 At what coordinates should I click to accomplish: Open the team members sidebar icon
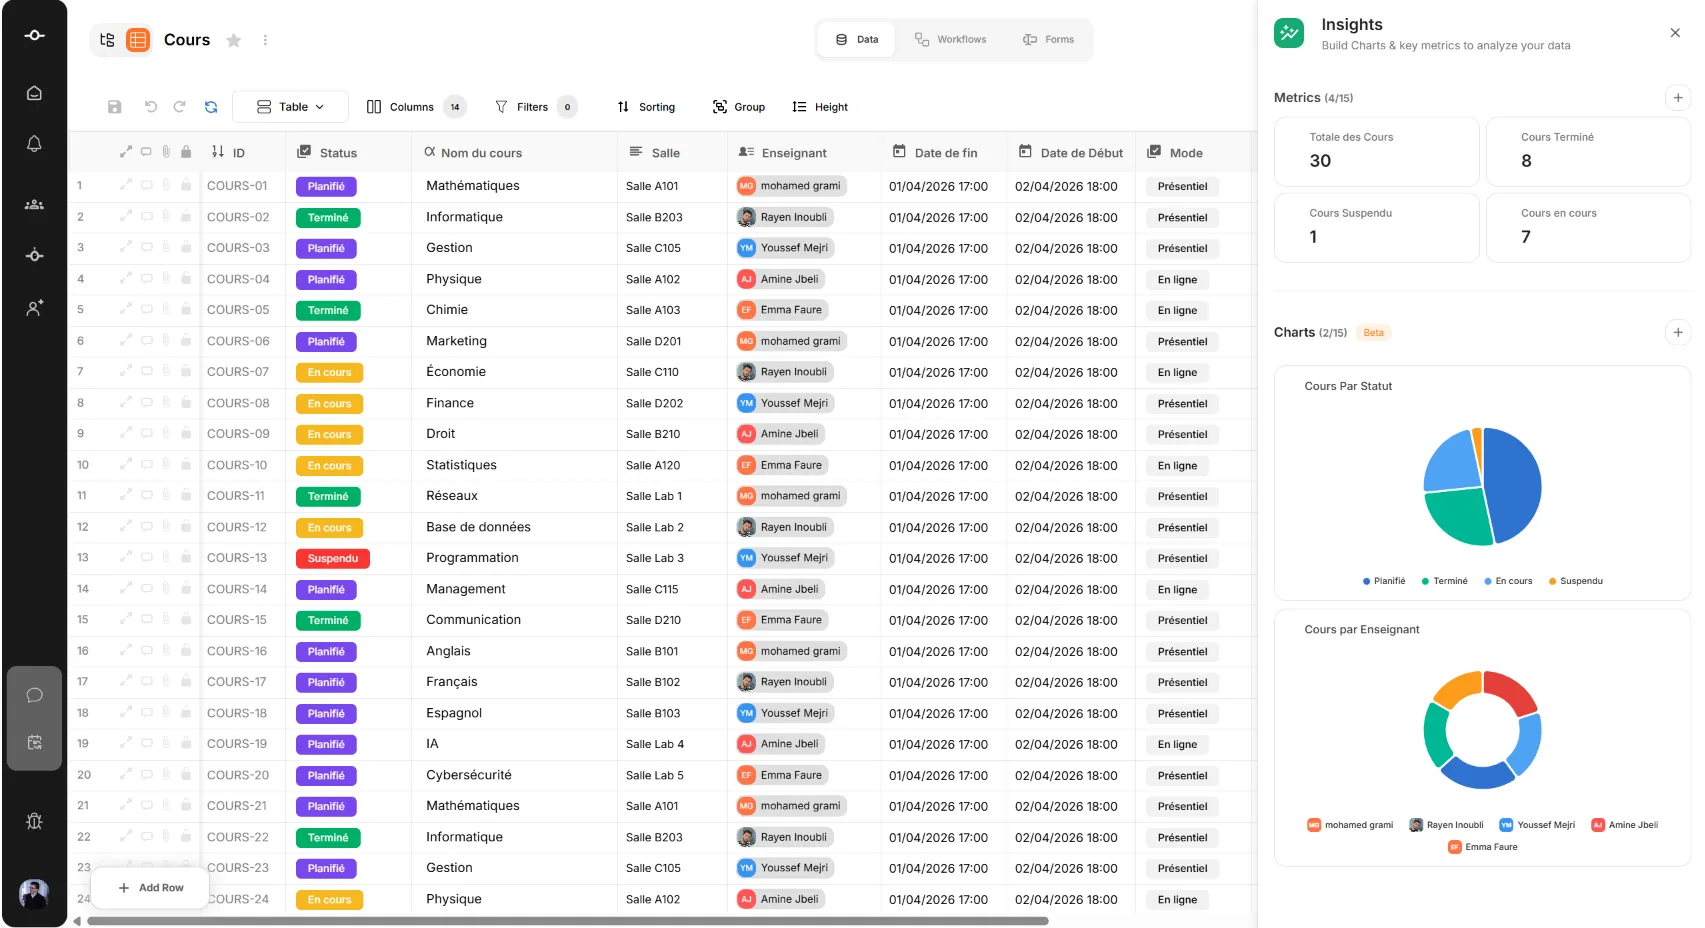click(34, 204)
